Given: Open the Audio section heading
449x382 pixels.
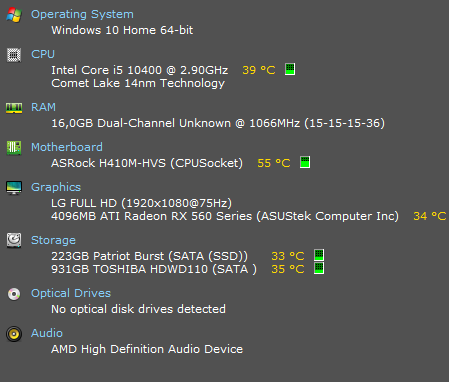Looking at the screenshot, I should click(x=47, y=333).
